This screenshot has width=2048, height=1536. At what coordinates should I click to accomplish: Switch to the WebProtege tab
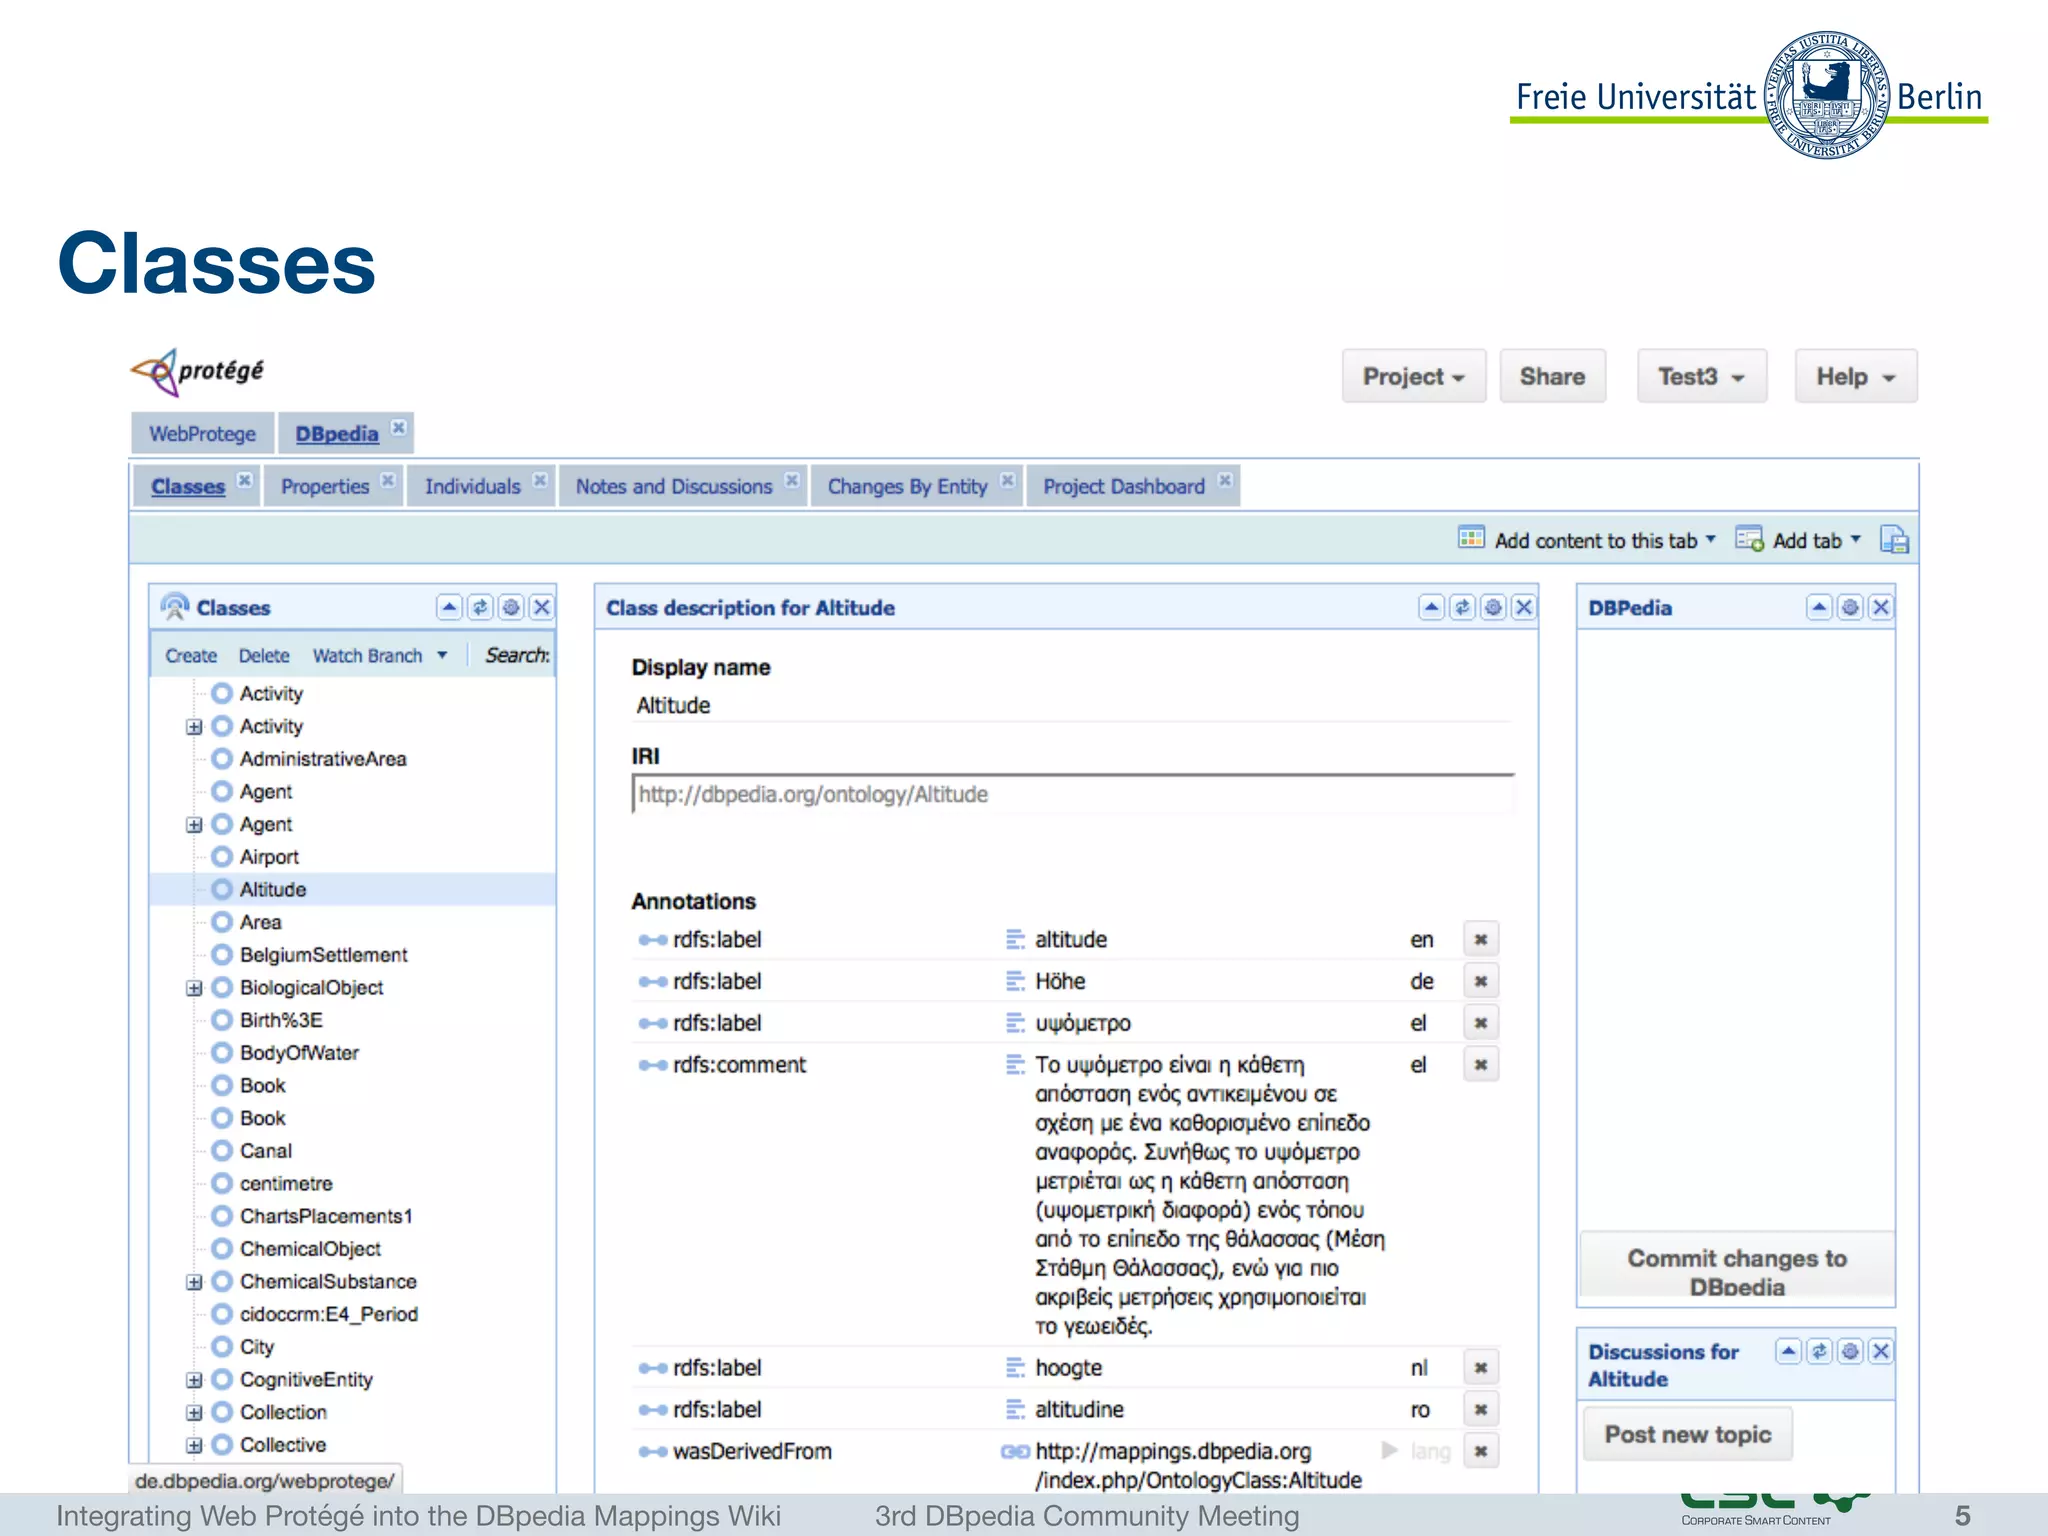(202, 434)
